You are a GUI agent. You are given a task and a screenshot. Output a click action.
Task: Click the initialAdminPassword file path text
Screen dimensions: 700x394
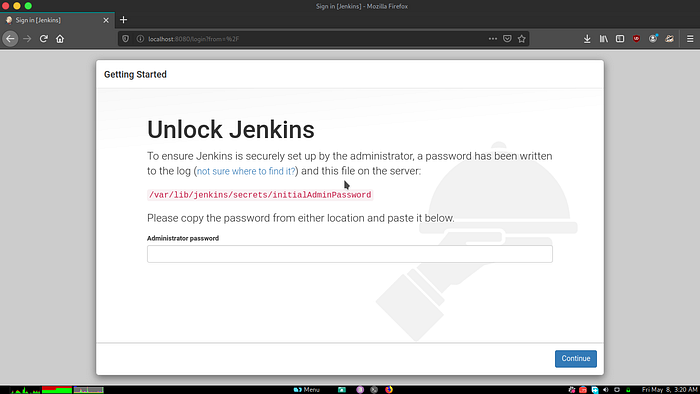(260, 195)
